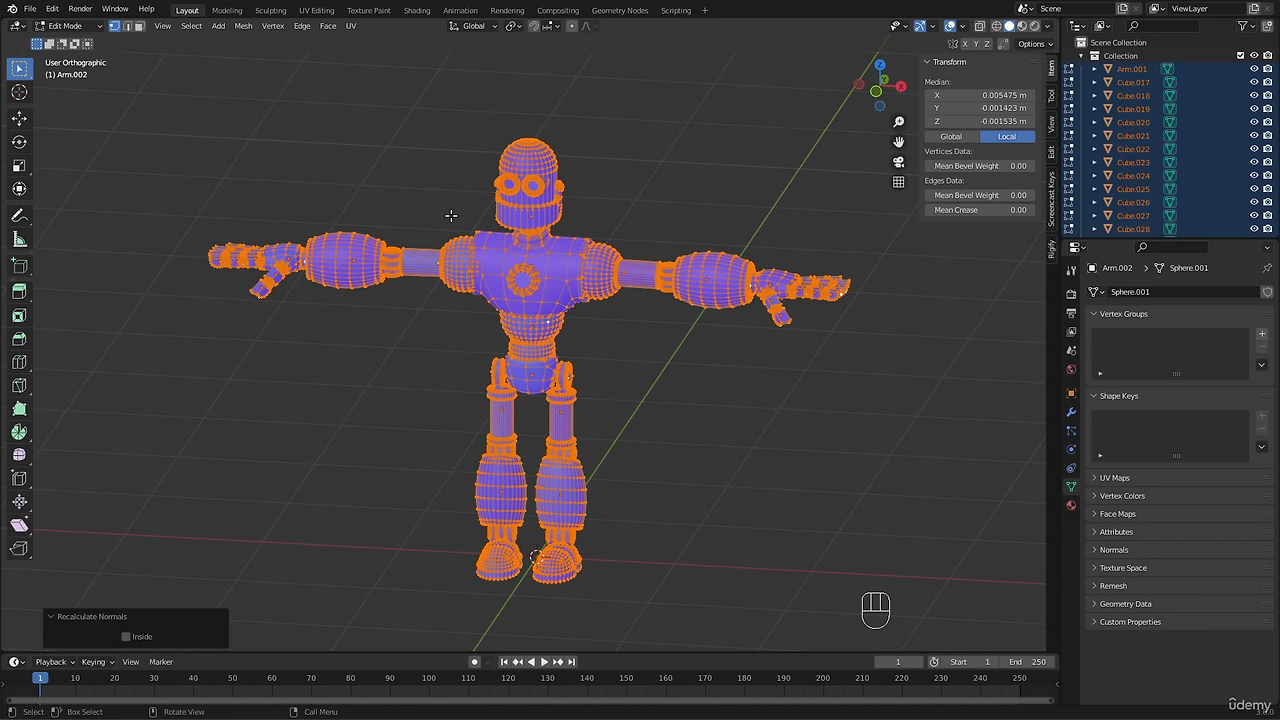Image resolution: width=1280 pixels, height=720 pixels.
Task: Click the End frame field in timeline
Action: [x=1028, y=662]
